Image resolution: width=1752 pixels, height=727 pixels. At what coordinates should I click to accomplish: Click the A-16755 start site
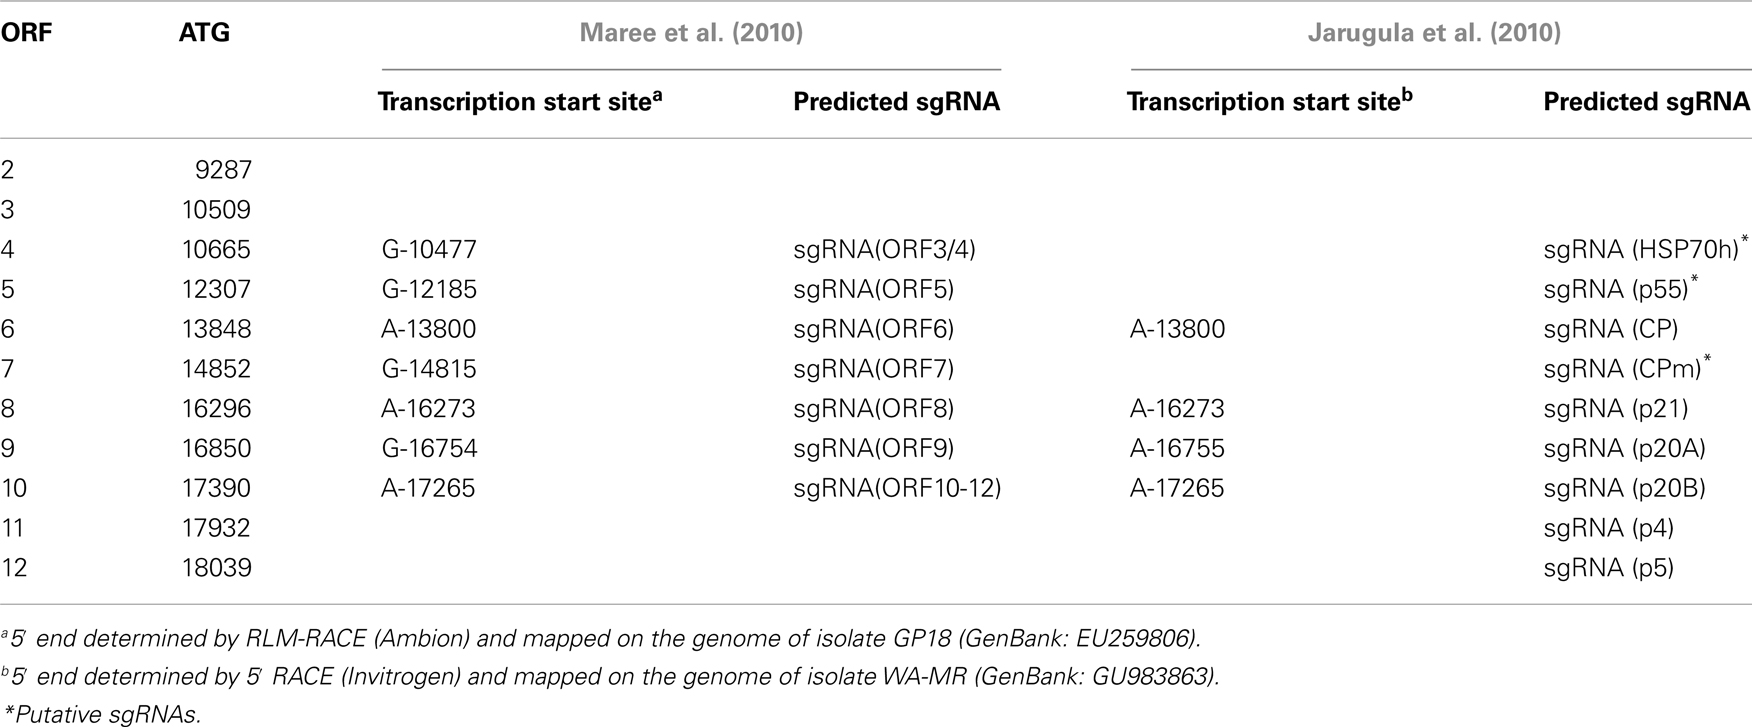tap(1177, 449)
